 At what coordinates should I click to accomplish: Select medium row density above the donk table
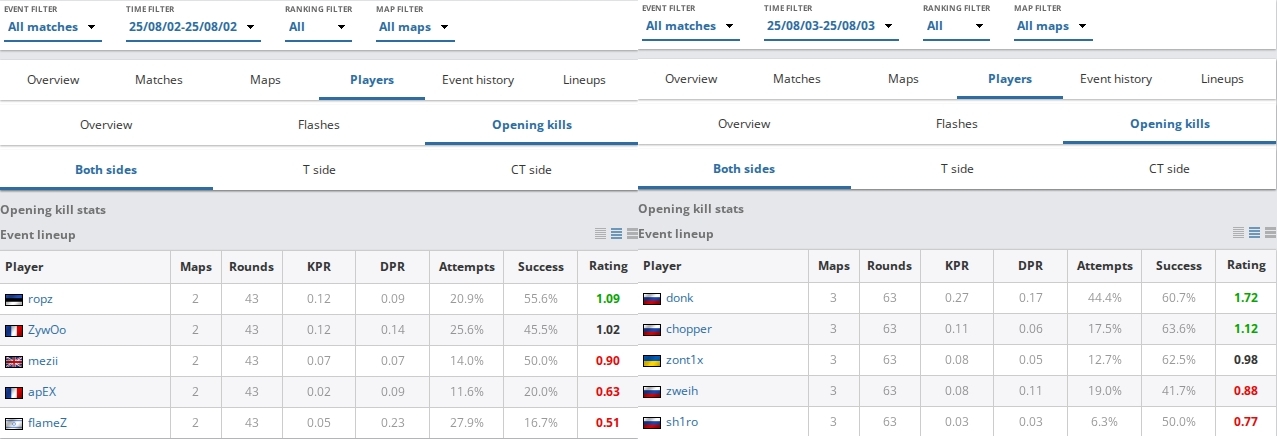[x=1254, y=233]
